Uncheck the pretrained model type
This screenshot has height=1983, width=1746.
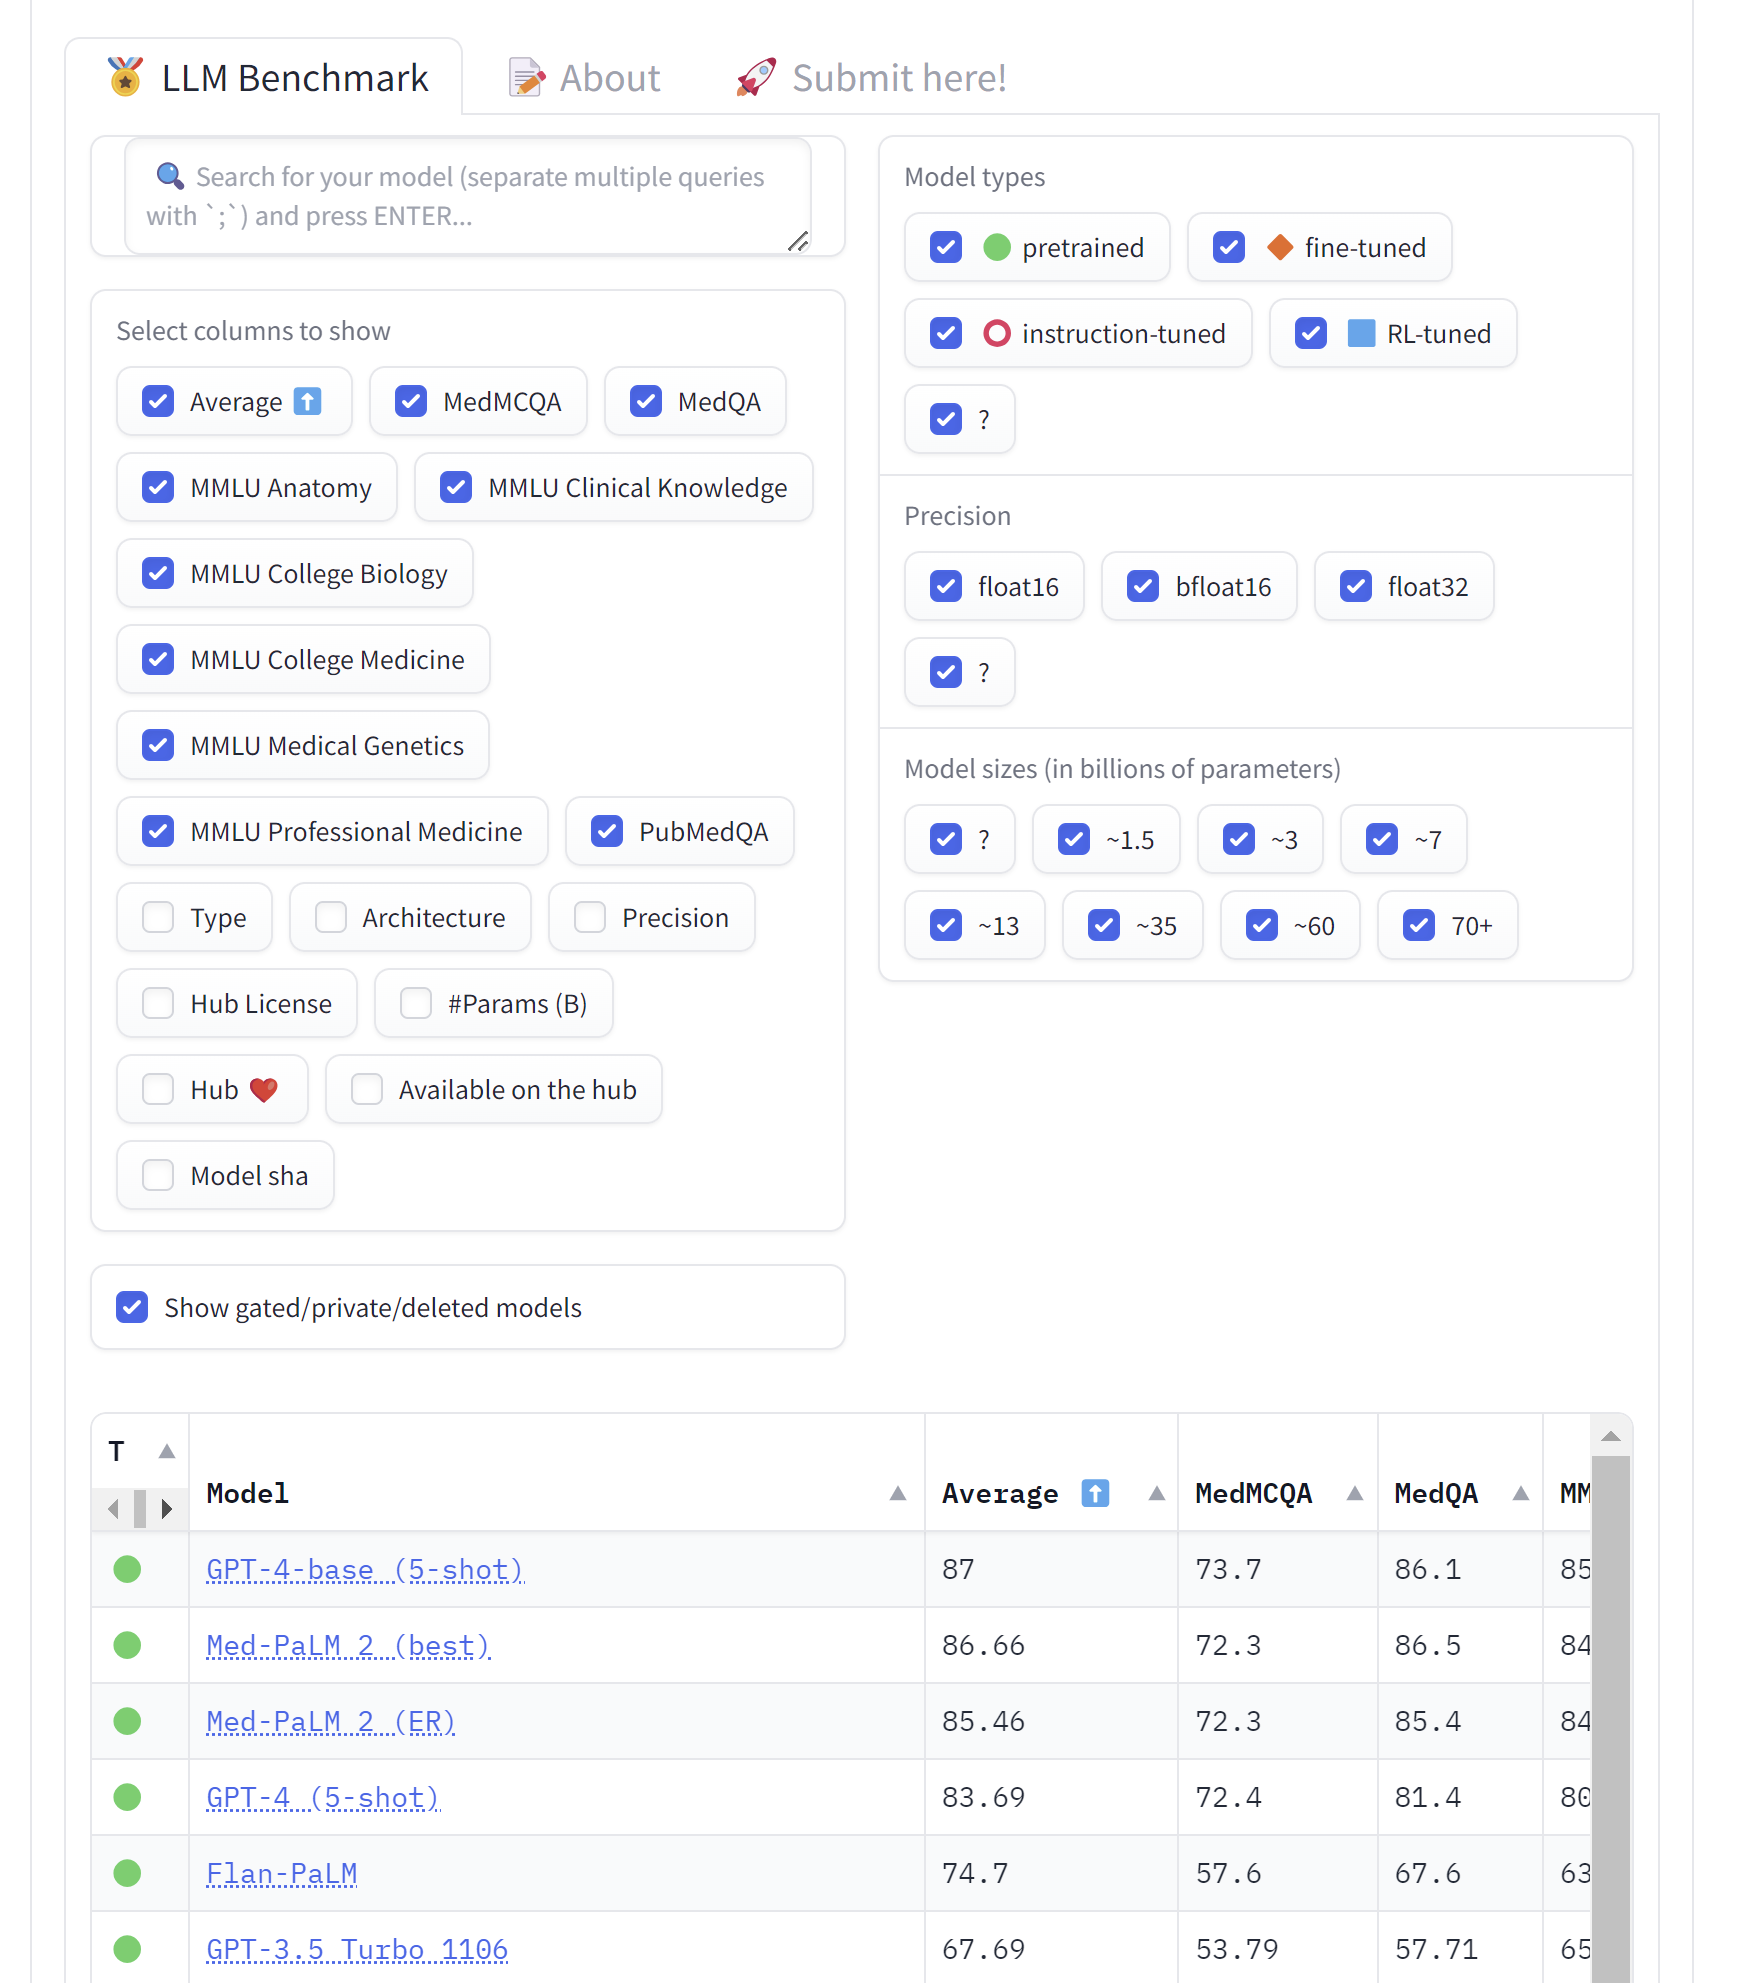(946, 247)
